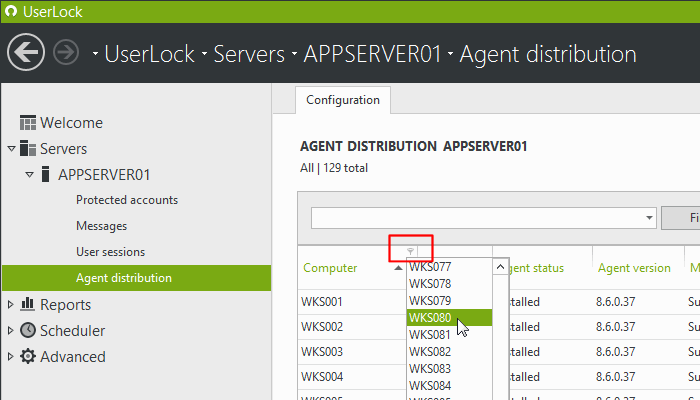Choose WKS084 in the filter list
700x400 pixels.
point(450,385)
